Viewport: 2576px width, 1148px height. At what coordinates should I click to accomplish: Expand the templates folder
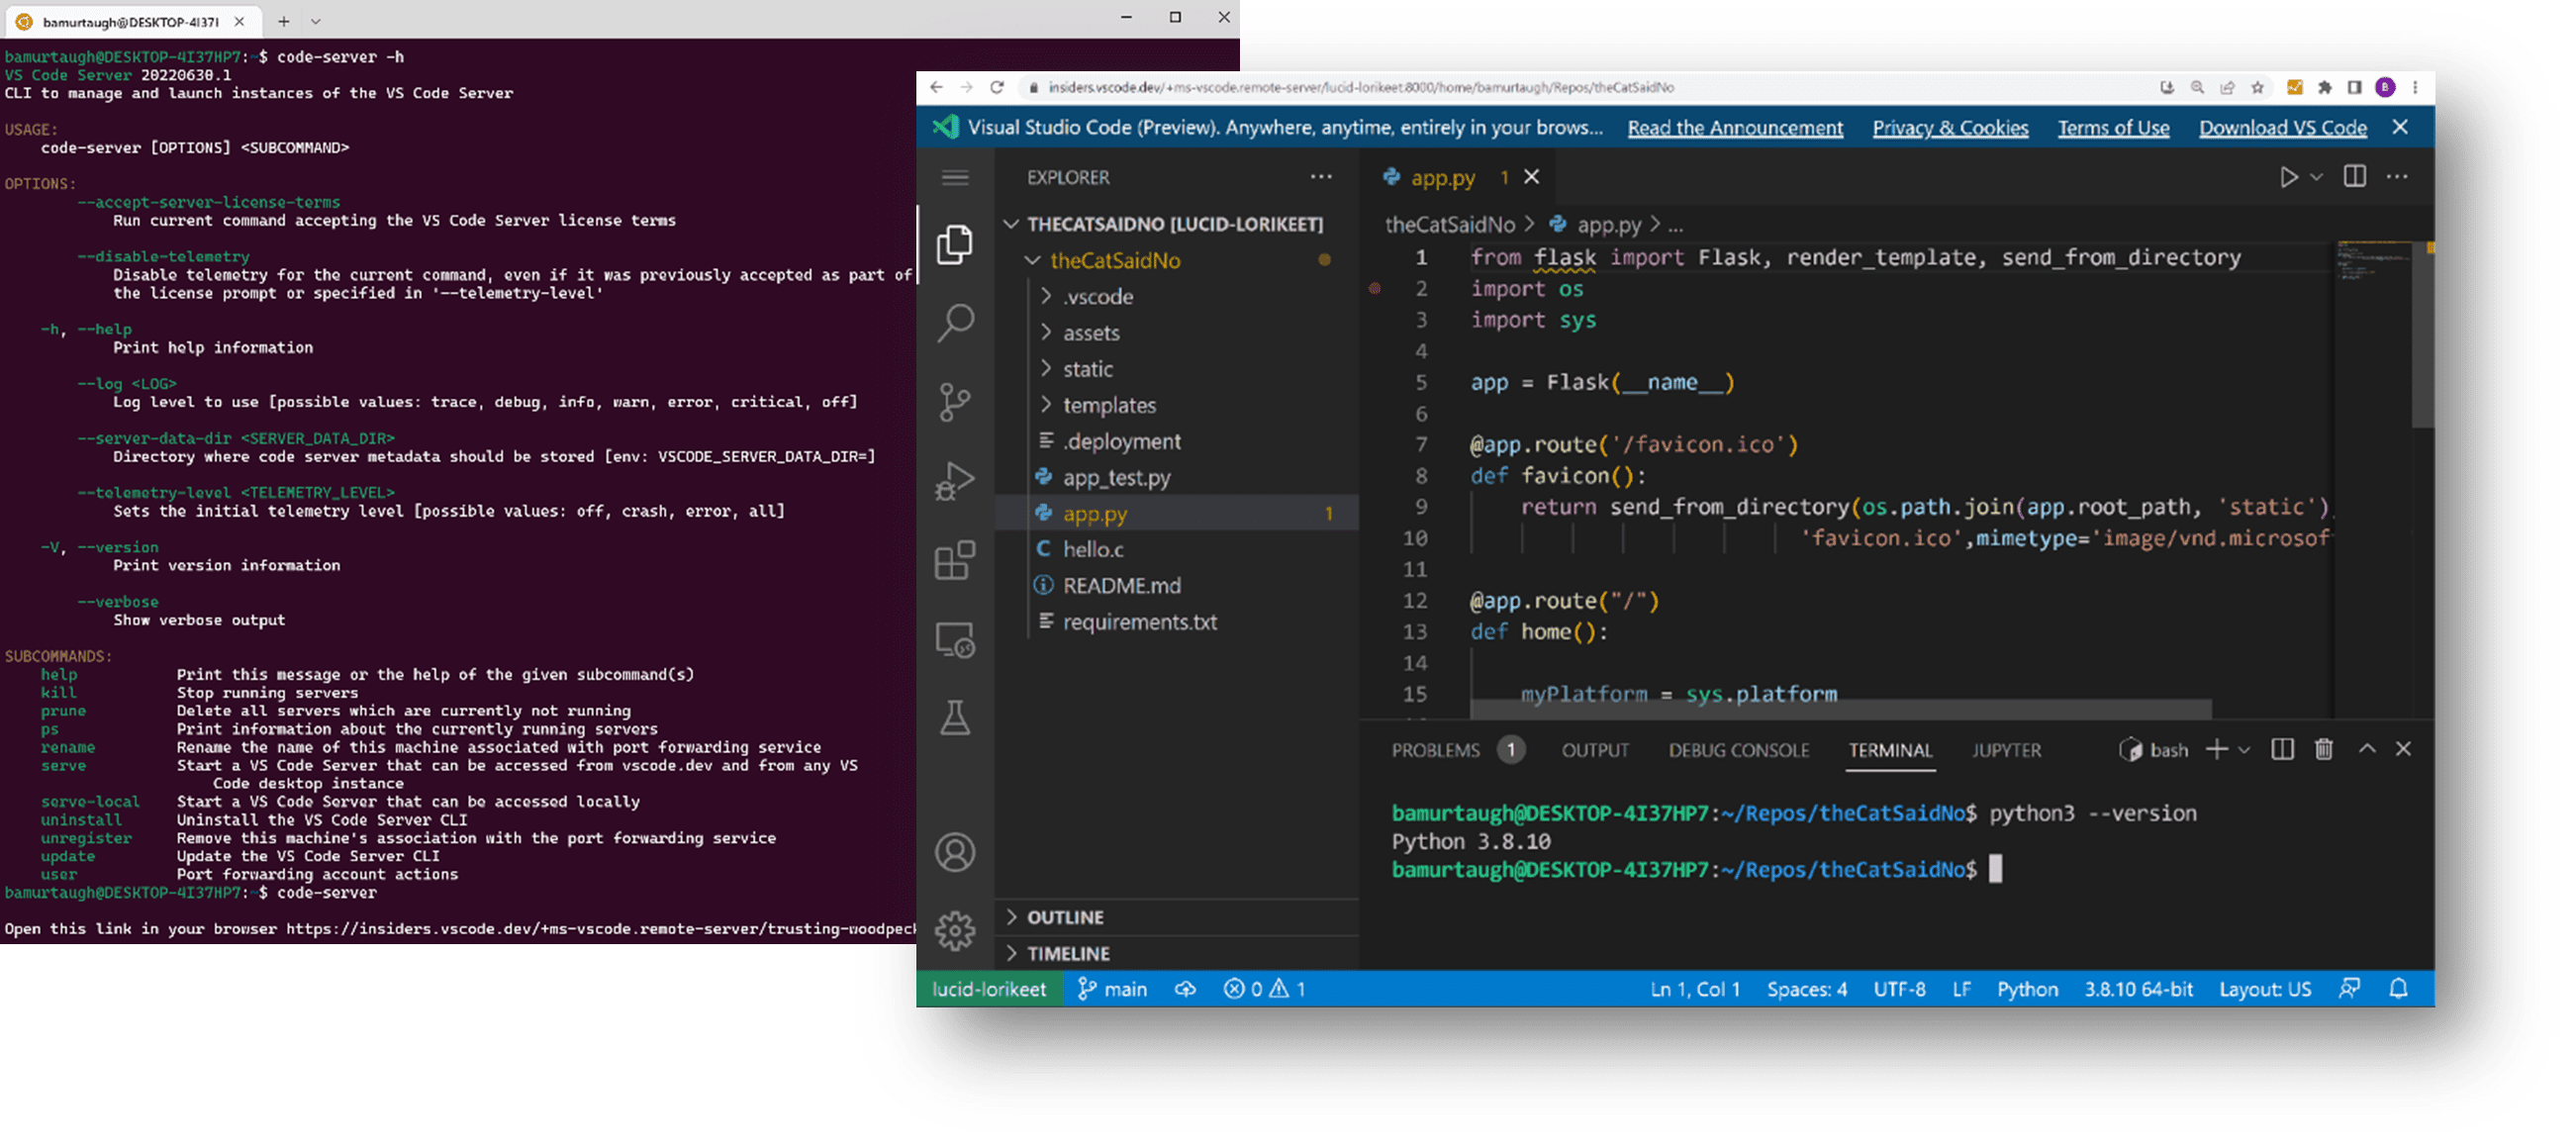click(x=1109, y=405)
